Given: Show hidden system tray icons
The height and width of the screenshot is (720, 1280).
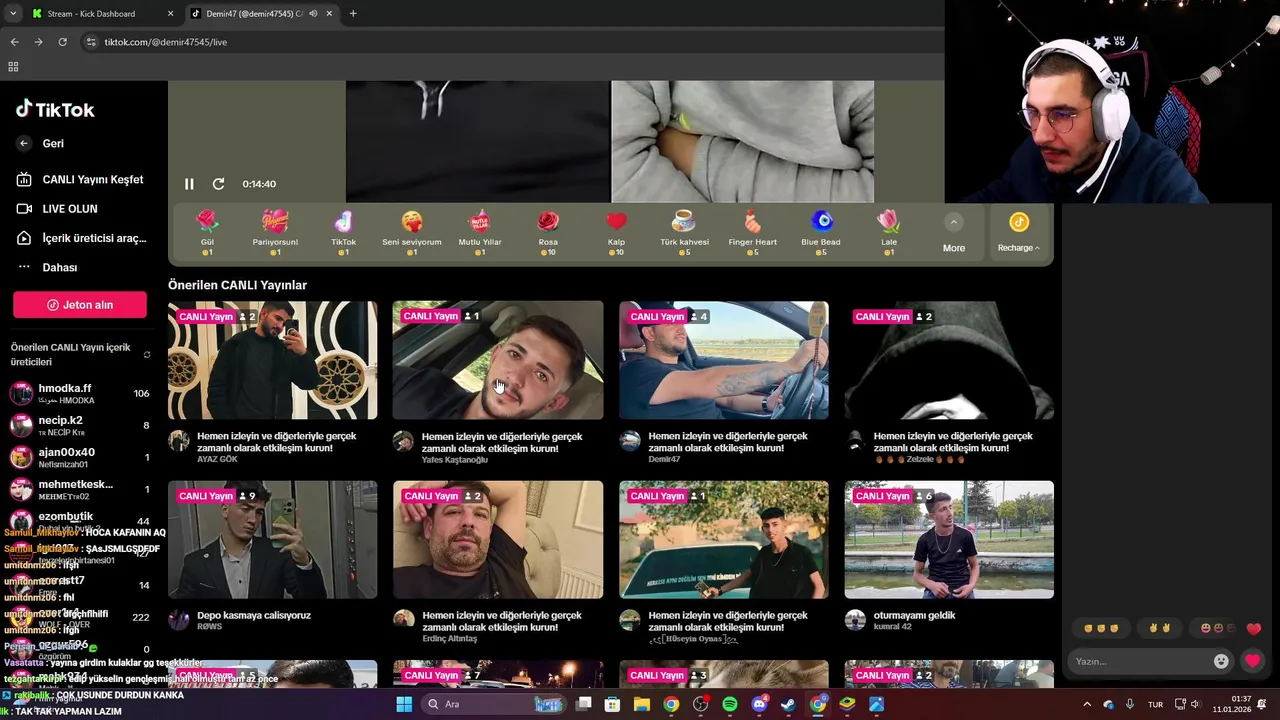Looking at the screenshot, I should point(1087,704).
